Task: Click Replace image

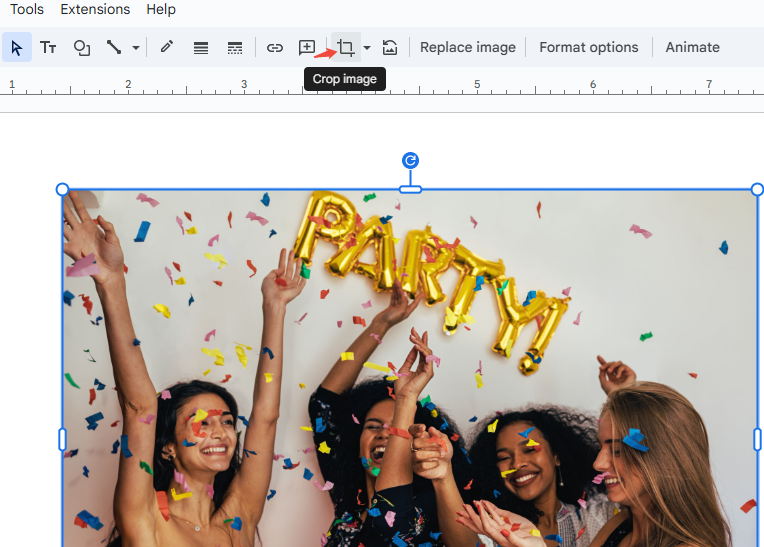Action: click(x=468, y=47)
